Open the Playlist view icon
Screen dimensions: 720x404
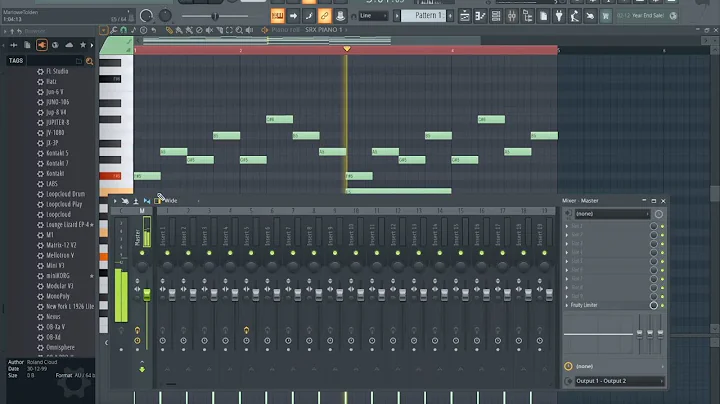tap(465, 16)
